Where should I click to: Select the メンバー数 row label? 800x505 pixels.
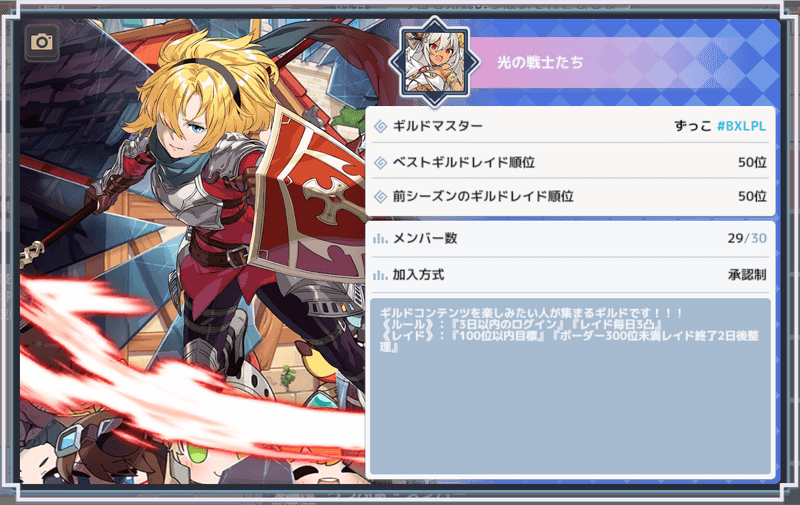[425, 238]
